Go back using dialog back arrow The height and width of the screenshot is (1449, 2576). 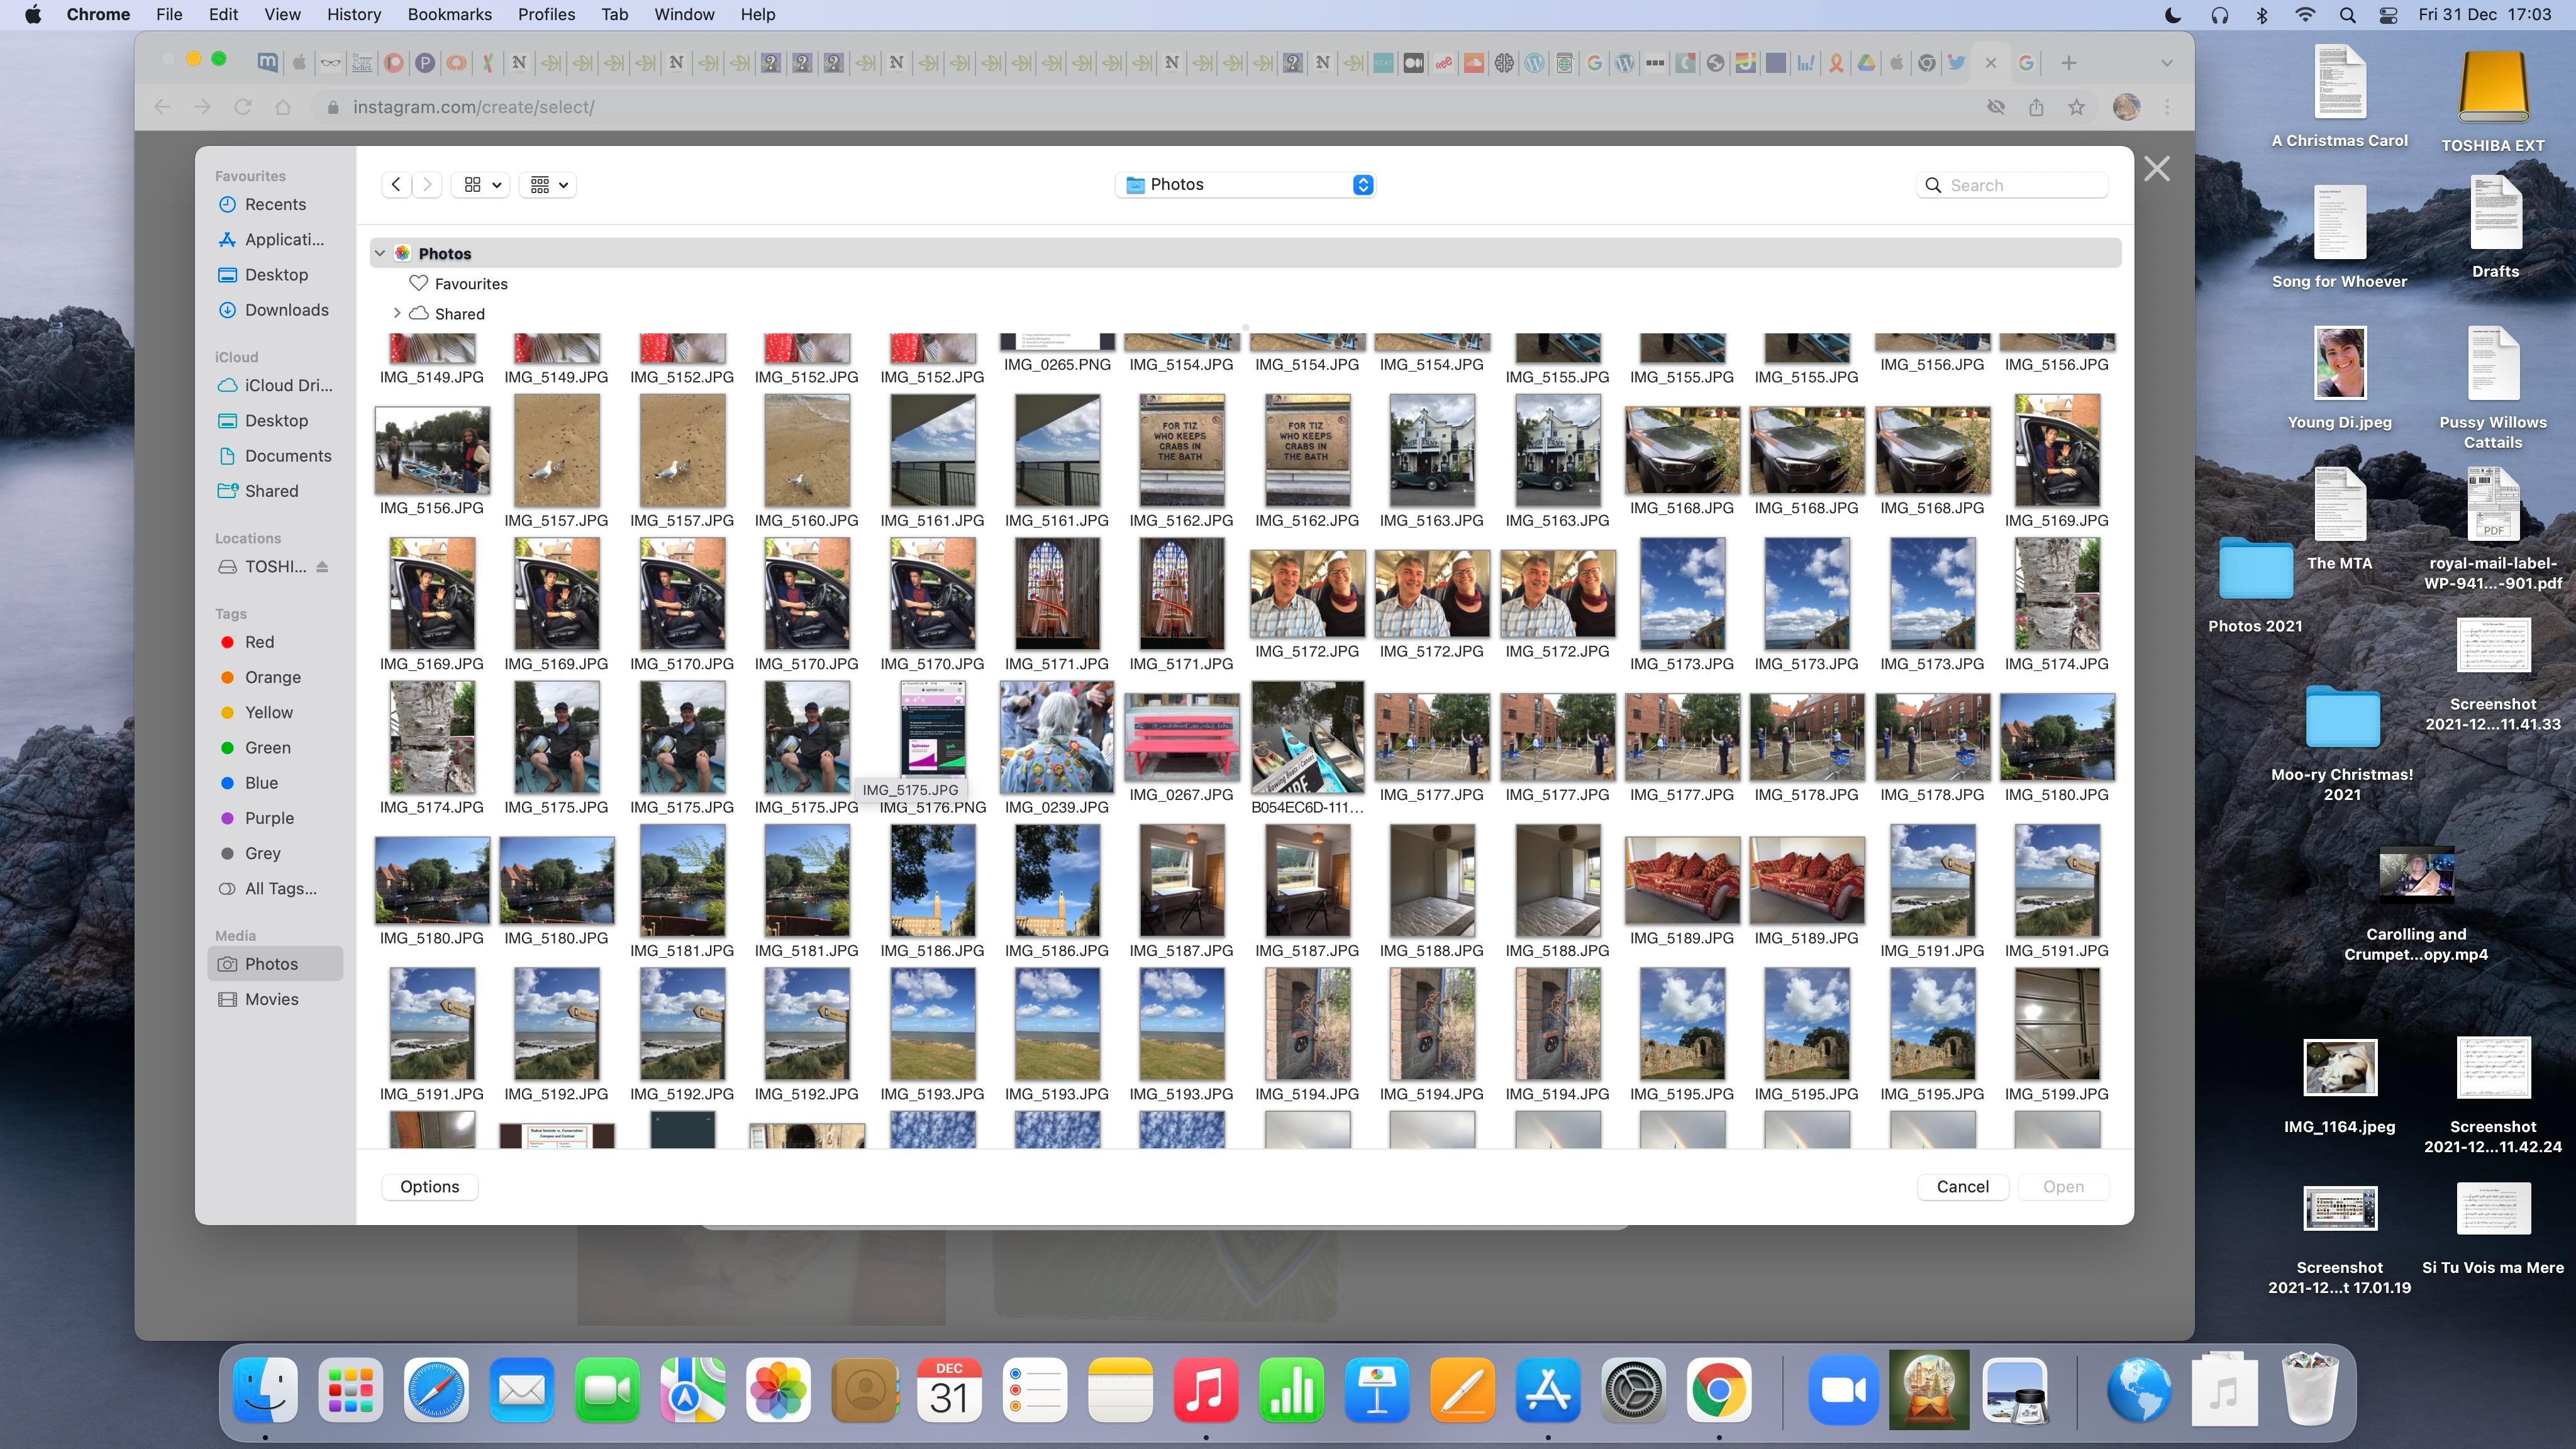coord(396,185)
